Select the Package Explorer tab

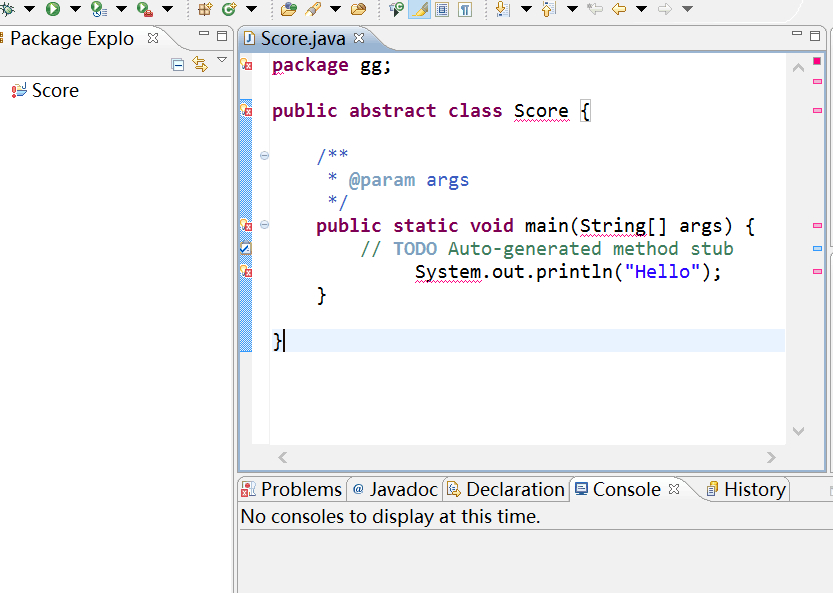[x=72, y=38]
